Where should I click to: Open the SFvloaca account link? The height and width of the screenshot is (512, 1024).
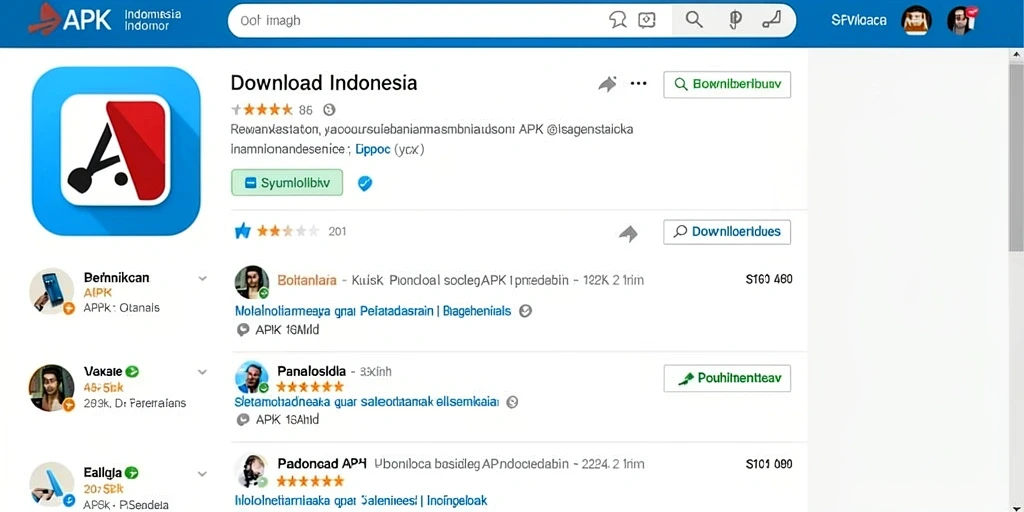859,20
